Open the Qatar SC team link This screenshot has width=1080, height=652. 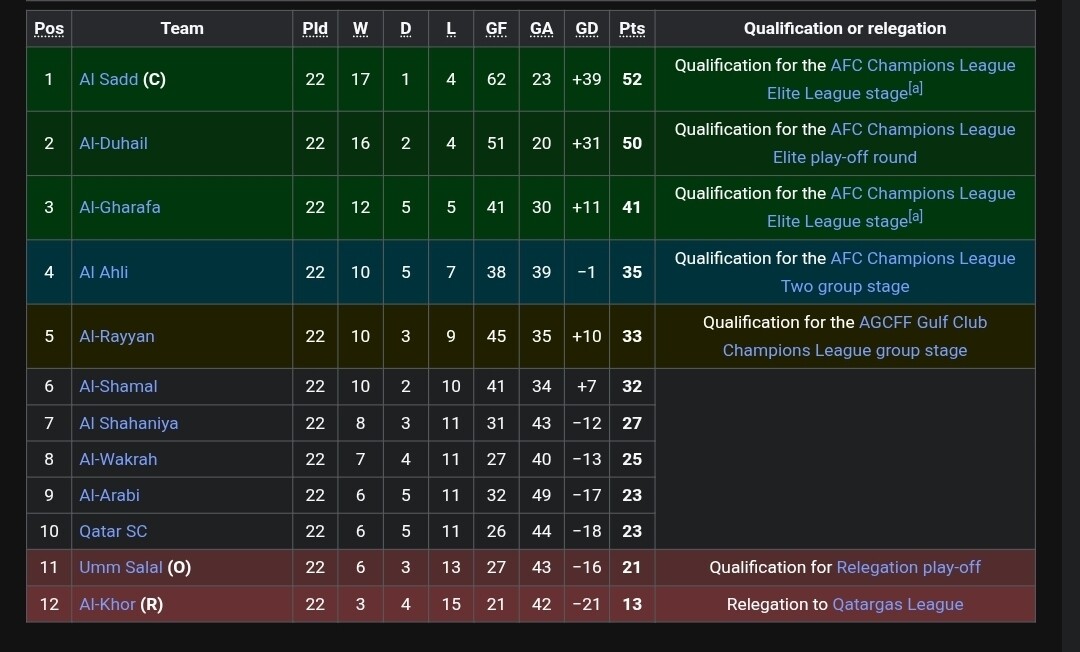click(113, 531)
